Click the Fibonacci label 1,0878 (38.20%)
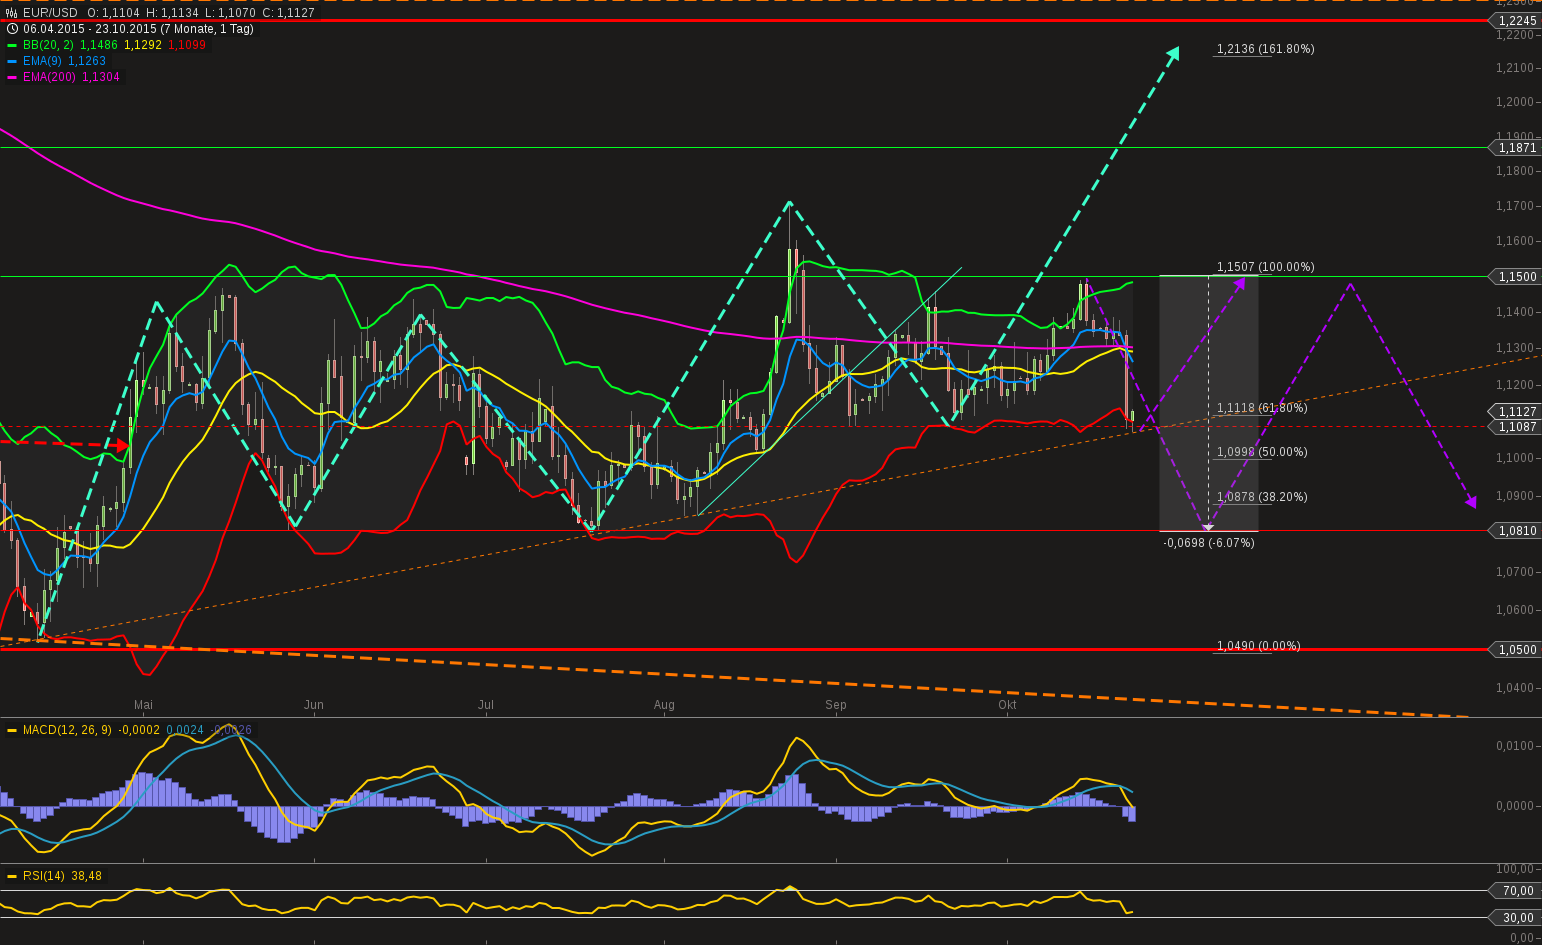This screenshot has height=945, width=1542. (1262, 497)
